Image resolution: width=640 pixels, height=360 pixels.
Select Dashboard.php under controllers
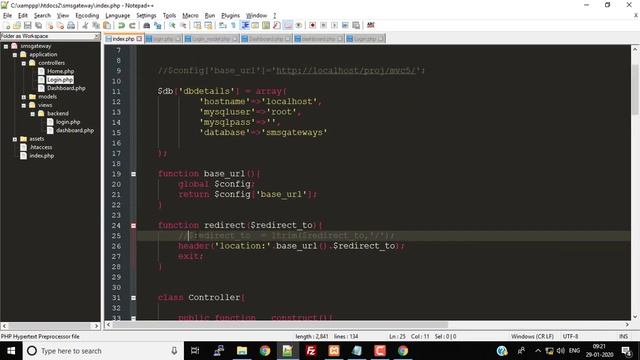pos(66,88)
